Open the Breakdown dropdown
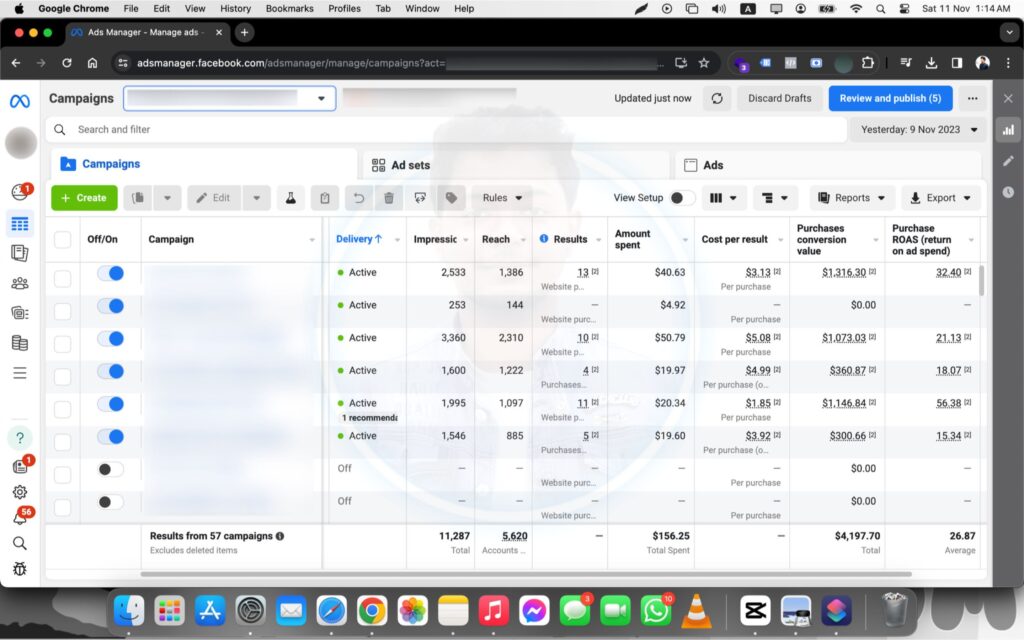This screenshot has height=640, width=1024. 775,198
